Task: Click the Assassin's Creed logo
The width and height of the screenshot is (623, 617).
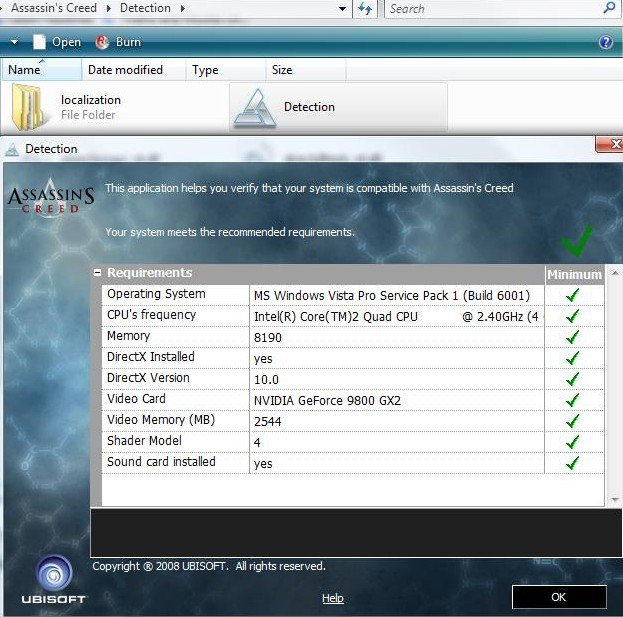Action: [51, 197]
